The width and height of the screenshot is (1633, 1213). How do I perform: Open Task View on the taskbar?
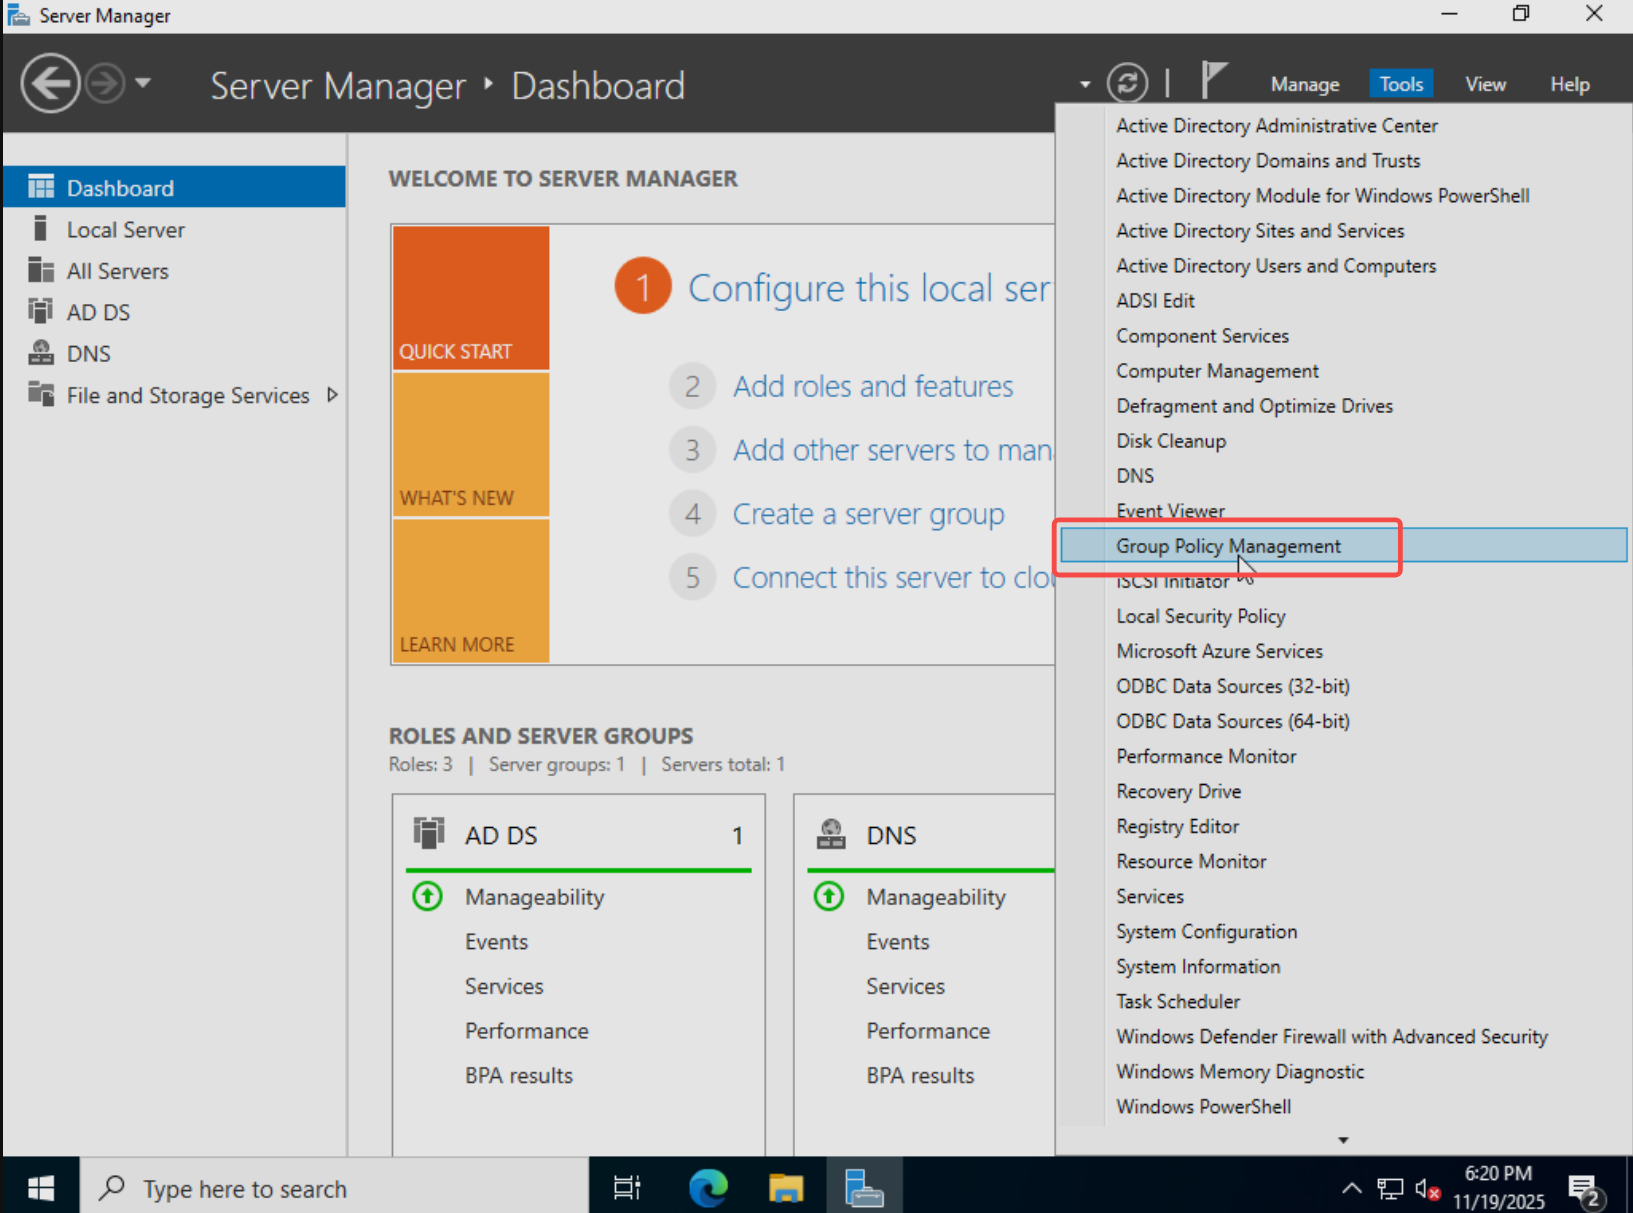pos(627,1187)
